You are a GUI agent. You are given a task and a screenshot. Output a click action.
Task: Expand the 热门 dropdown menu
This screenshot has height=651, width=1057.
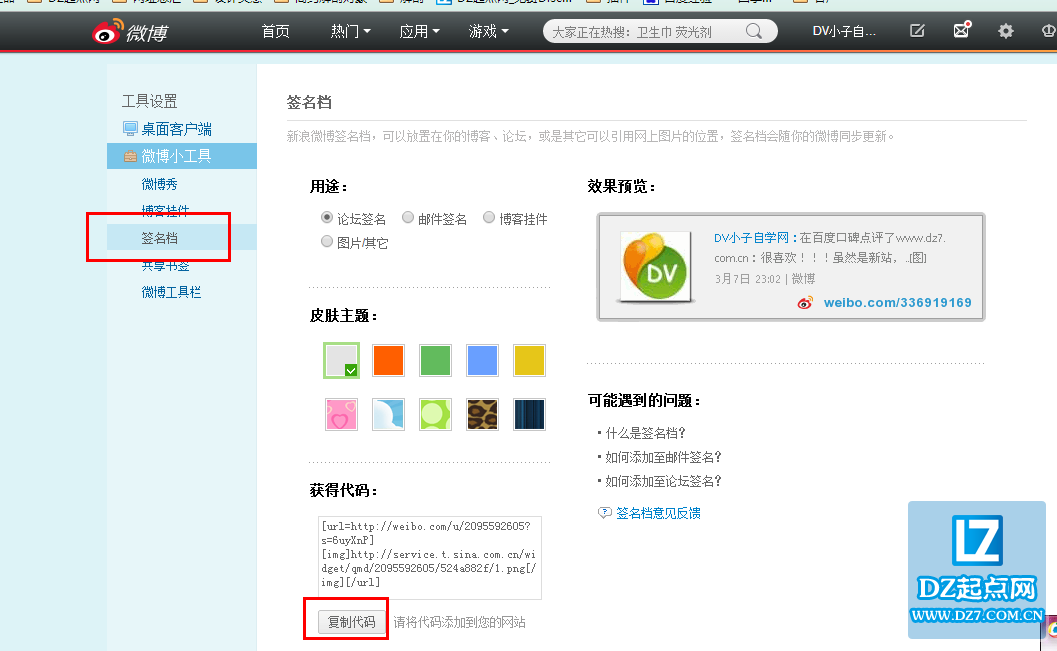point(351,32)
